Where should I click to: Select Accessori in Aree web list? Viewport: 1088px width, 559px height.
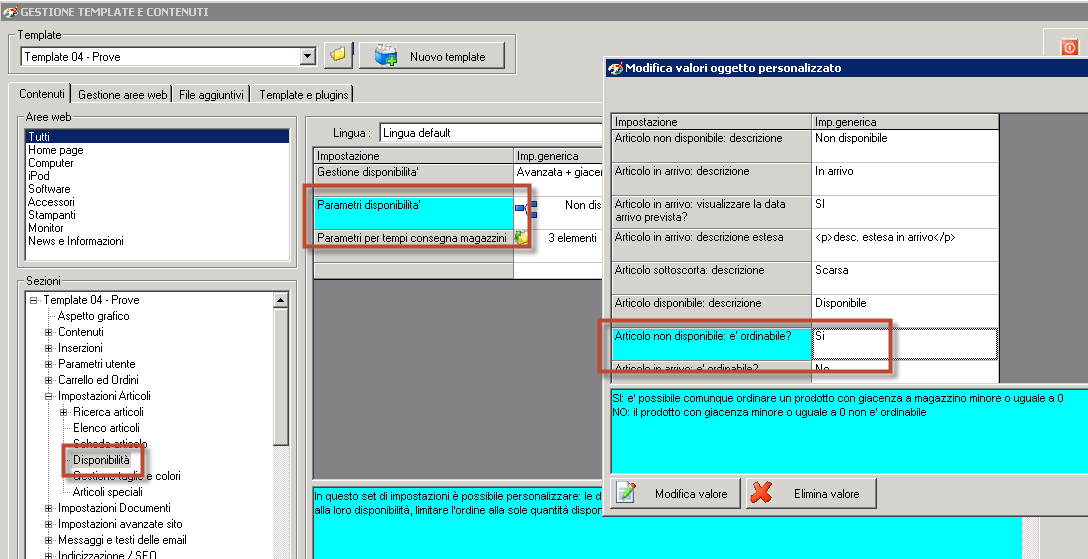(51, 202)
